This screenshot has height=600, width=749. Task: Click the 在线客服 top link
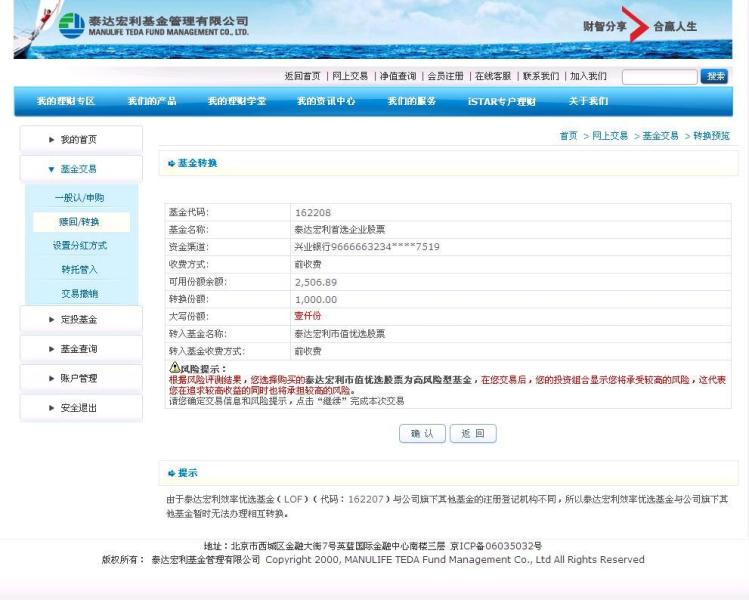coord(493,76)
